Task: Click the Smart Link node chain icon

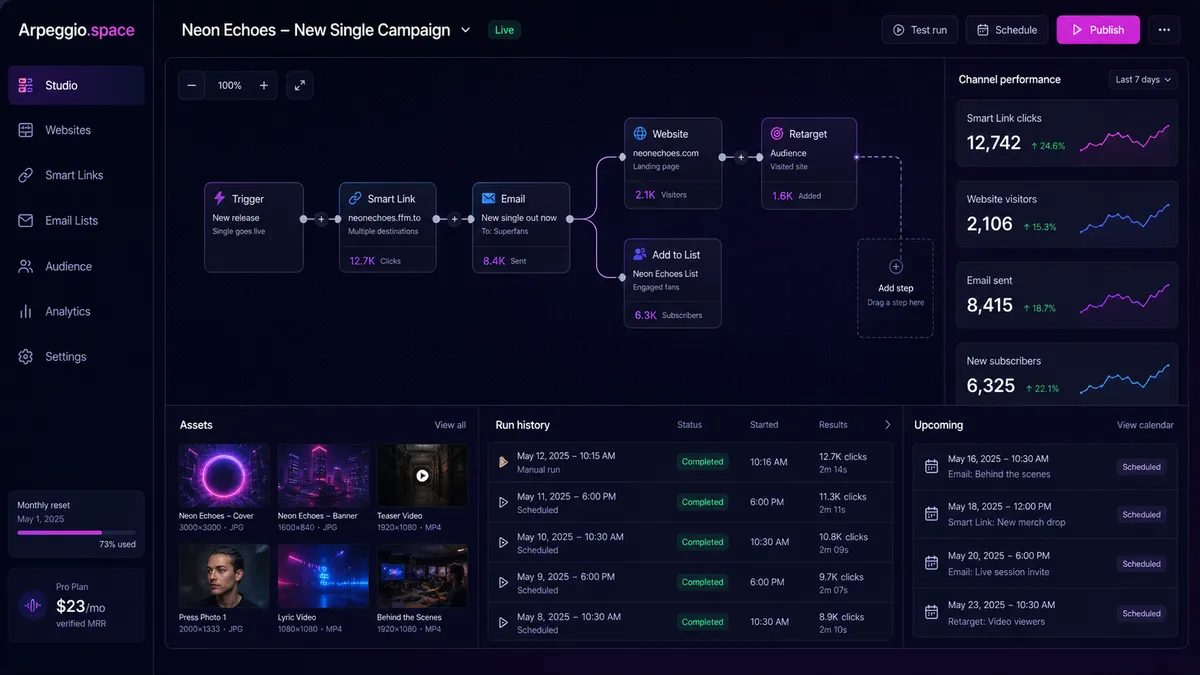Action: tap(354, 198)
